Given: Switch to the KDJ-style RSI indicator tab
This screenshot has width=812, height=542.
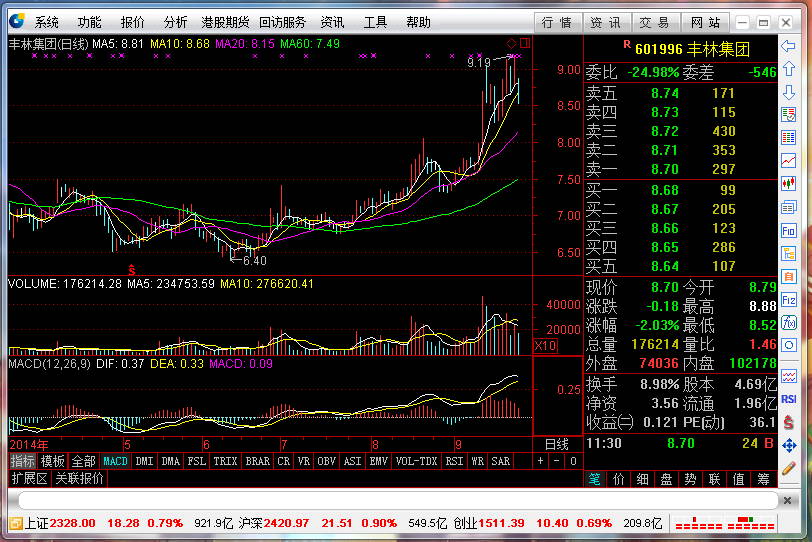Looking at the screenshot, I should [x=454, y=462].
